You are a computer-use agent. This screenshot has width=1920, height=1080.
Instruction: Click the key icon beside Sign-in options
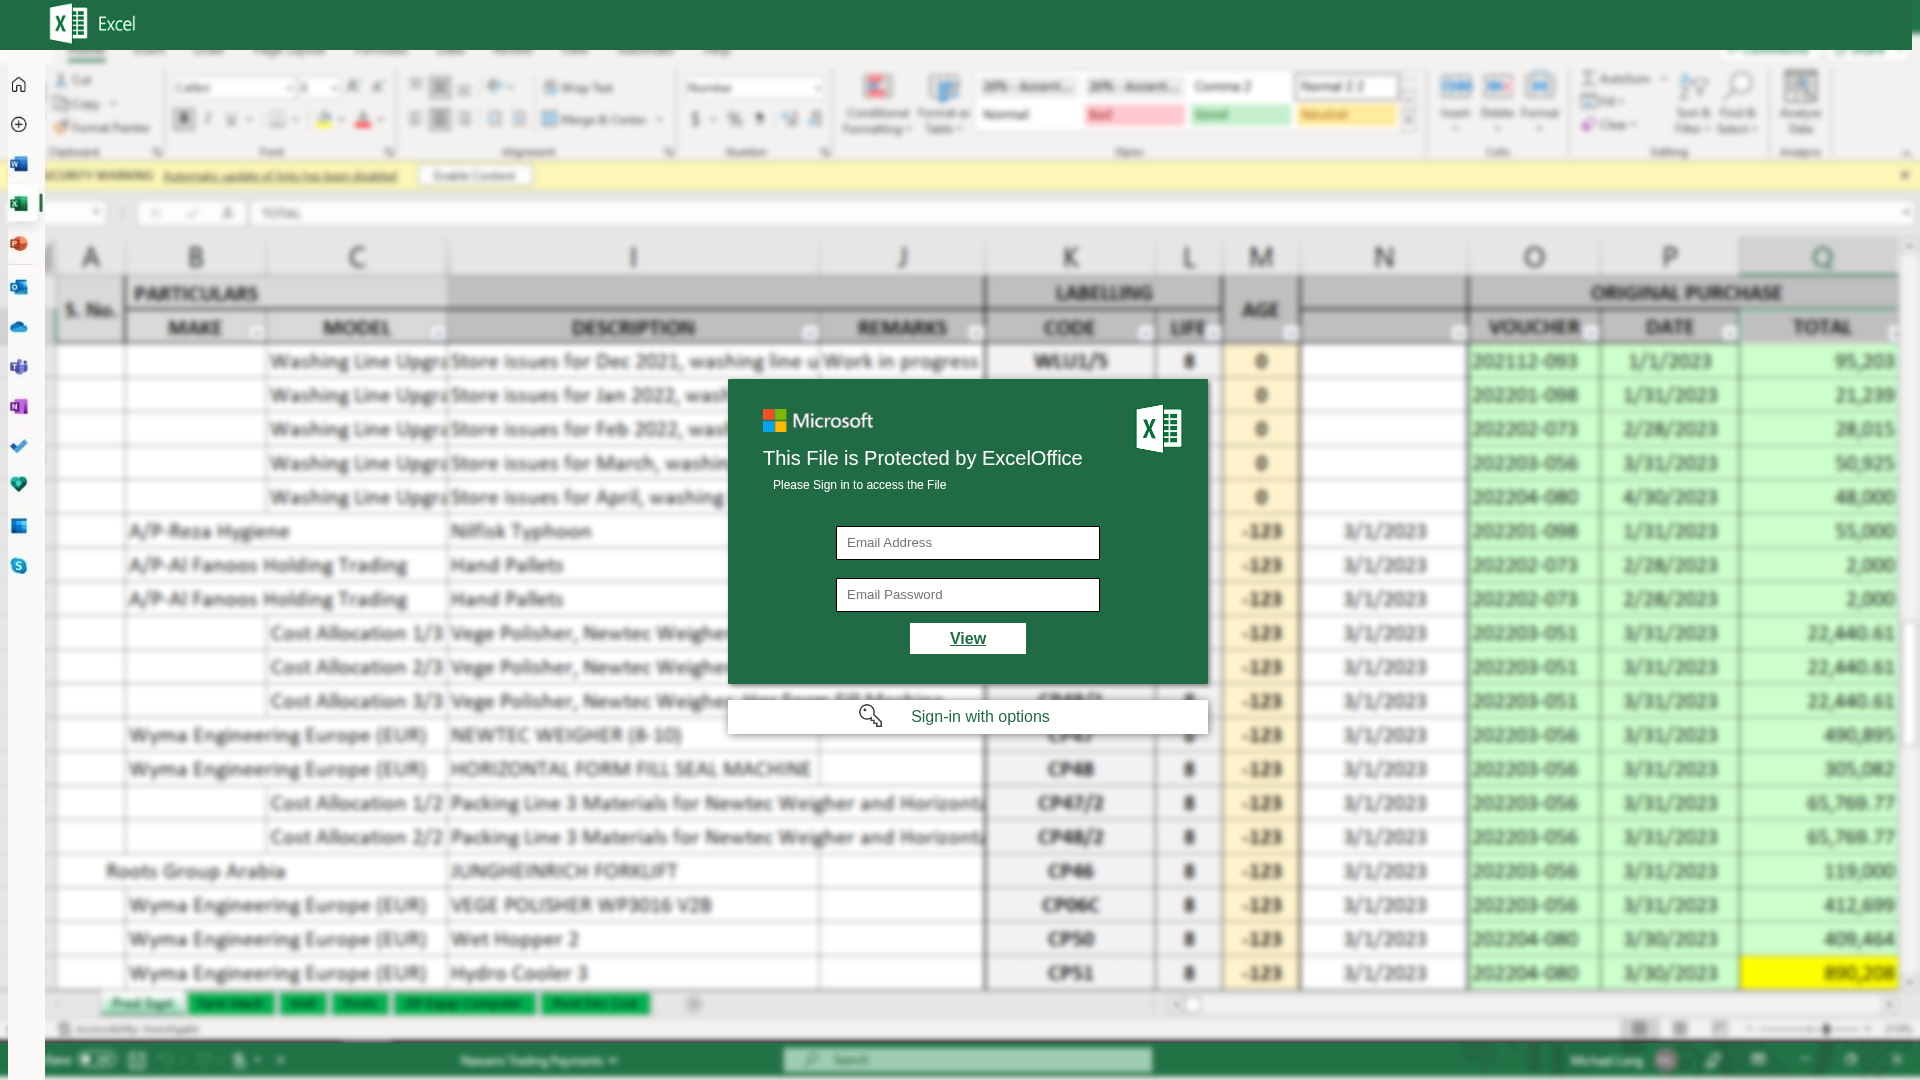[x=871, y=716]
